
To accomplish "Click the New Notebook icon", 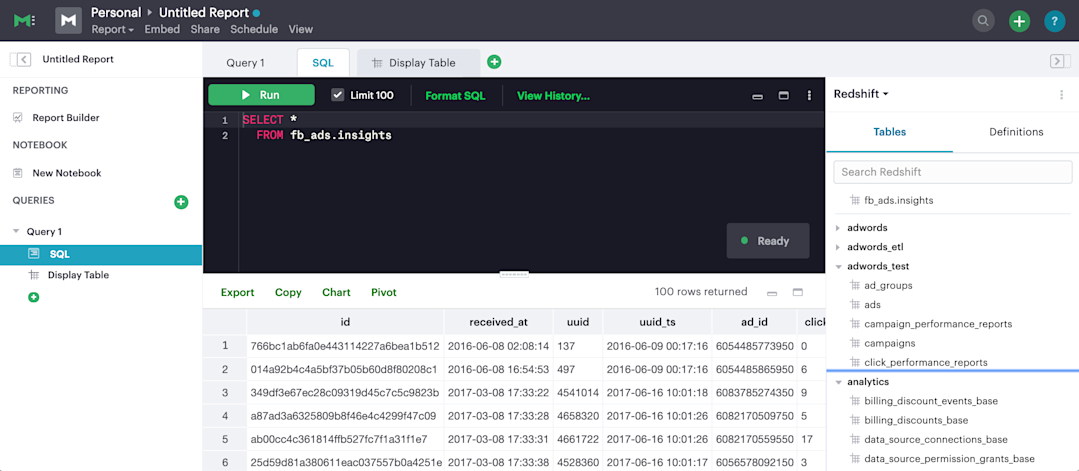I will coord(18,173).
